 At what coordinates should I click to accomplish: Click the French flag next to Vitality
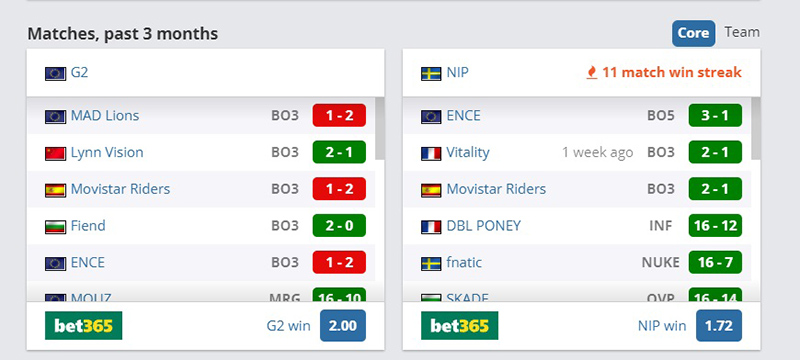[x=431, y=153]
